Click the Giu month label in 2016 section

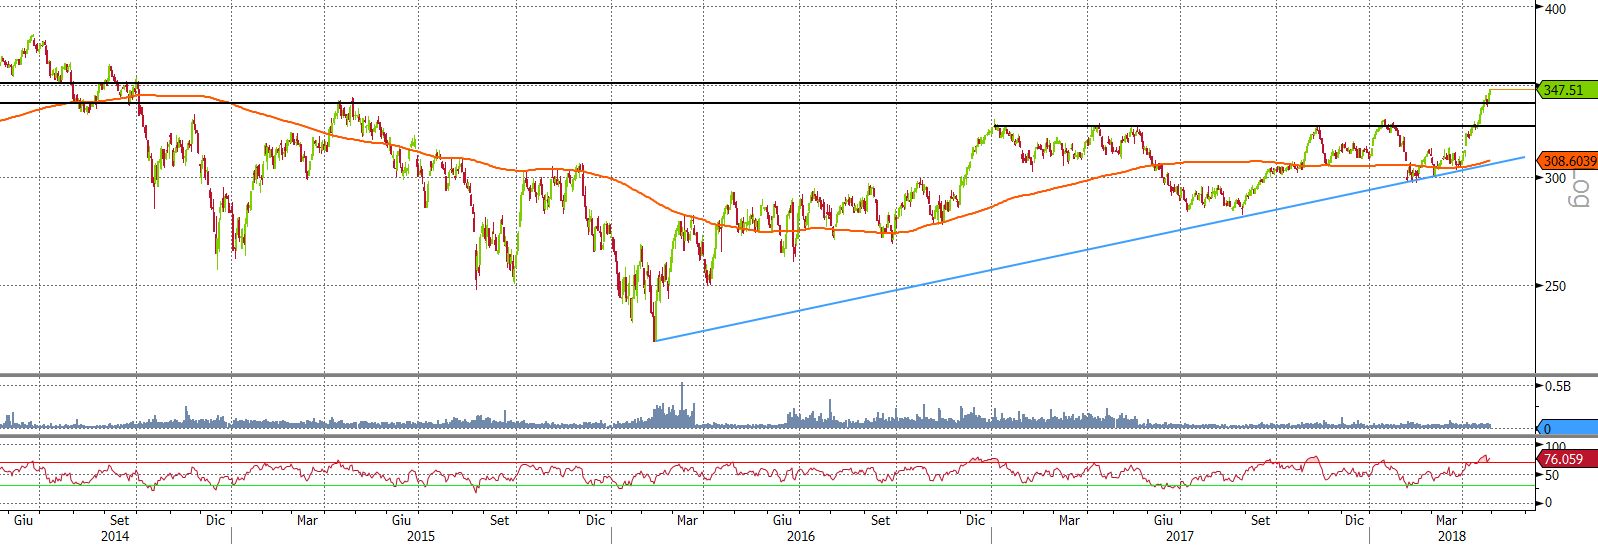tap(782, 520)
